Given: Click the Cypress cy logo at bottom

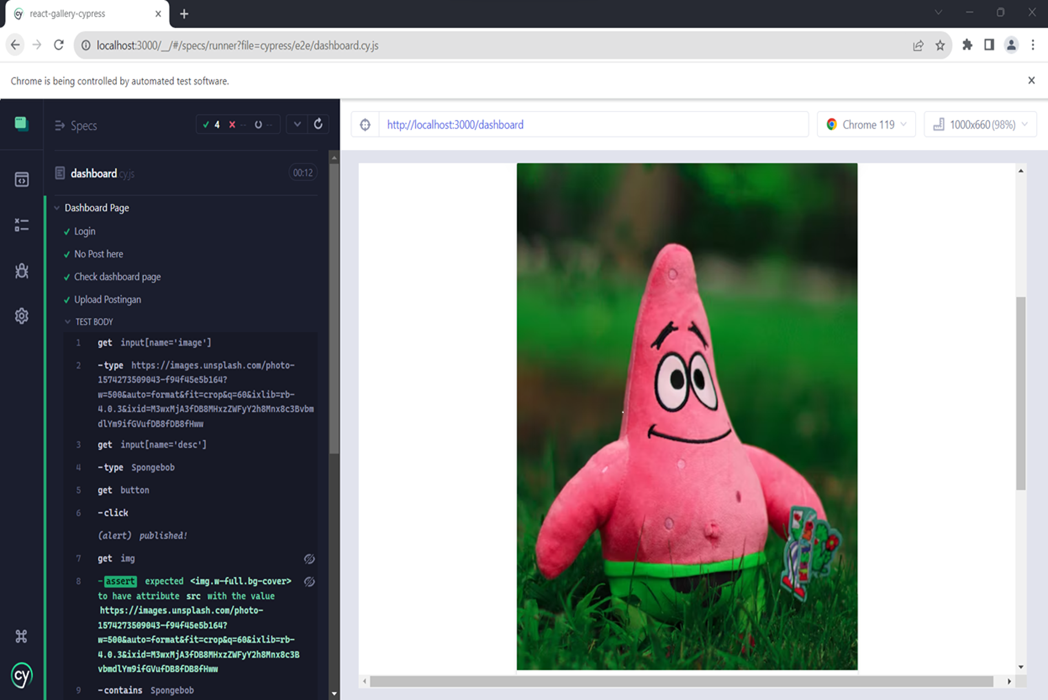Looking at the screenshot, I should click(21, 675).
